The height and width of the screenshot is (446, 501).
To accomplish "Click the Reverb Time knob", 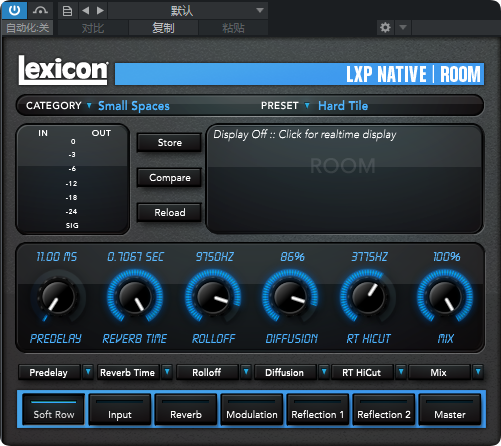I will tap(135, 297).
